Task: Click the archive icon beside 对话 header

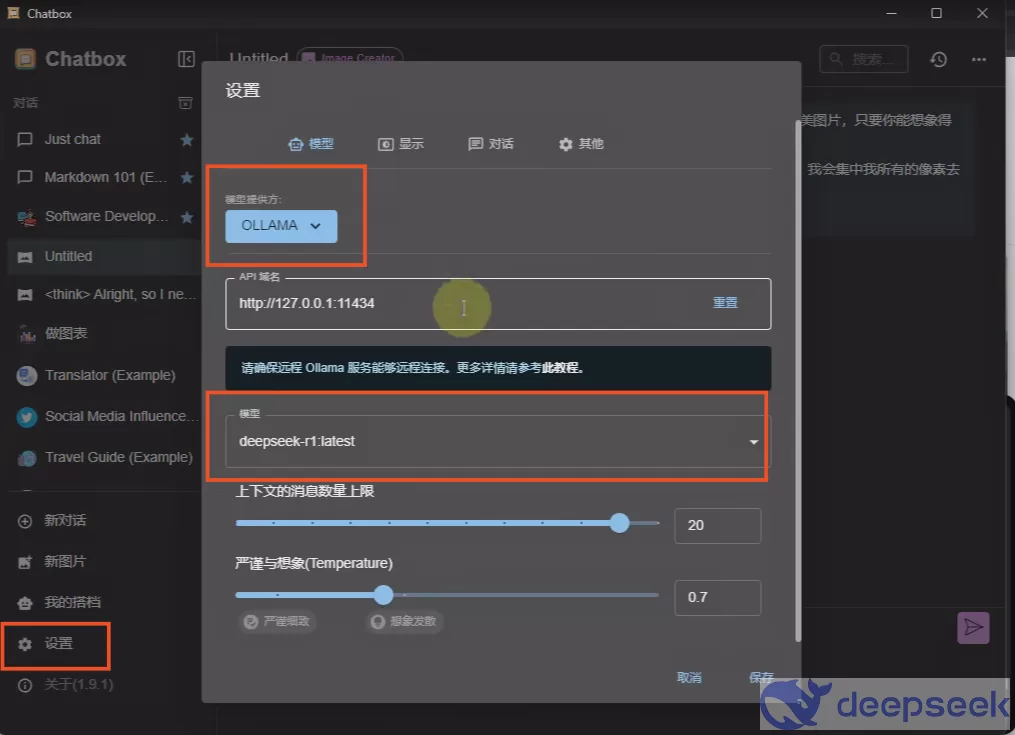Action: pyautogui.click(x=185, y=103)
